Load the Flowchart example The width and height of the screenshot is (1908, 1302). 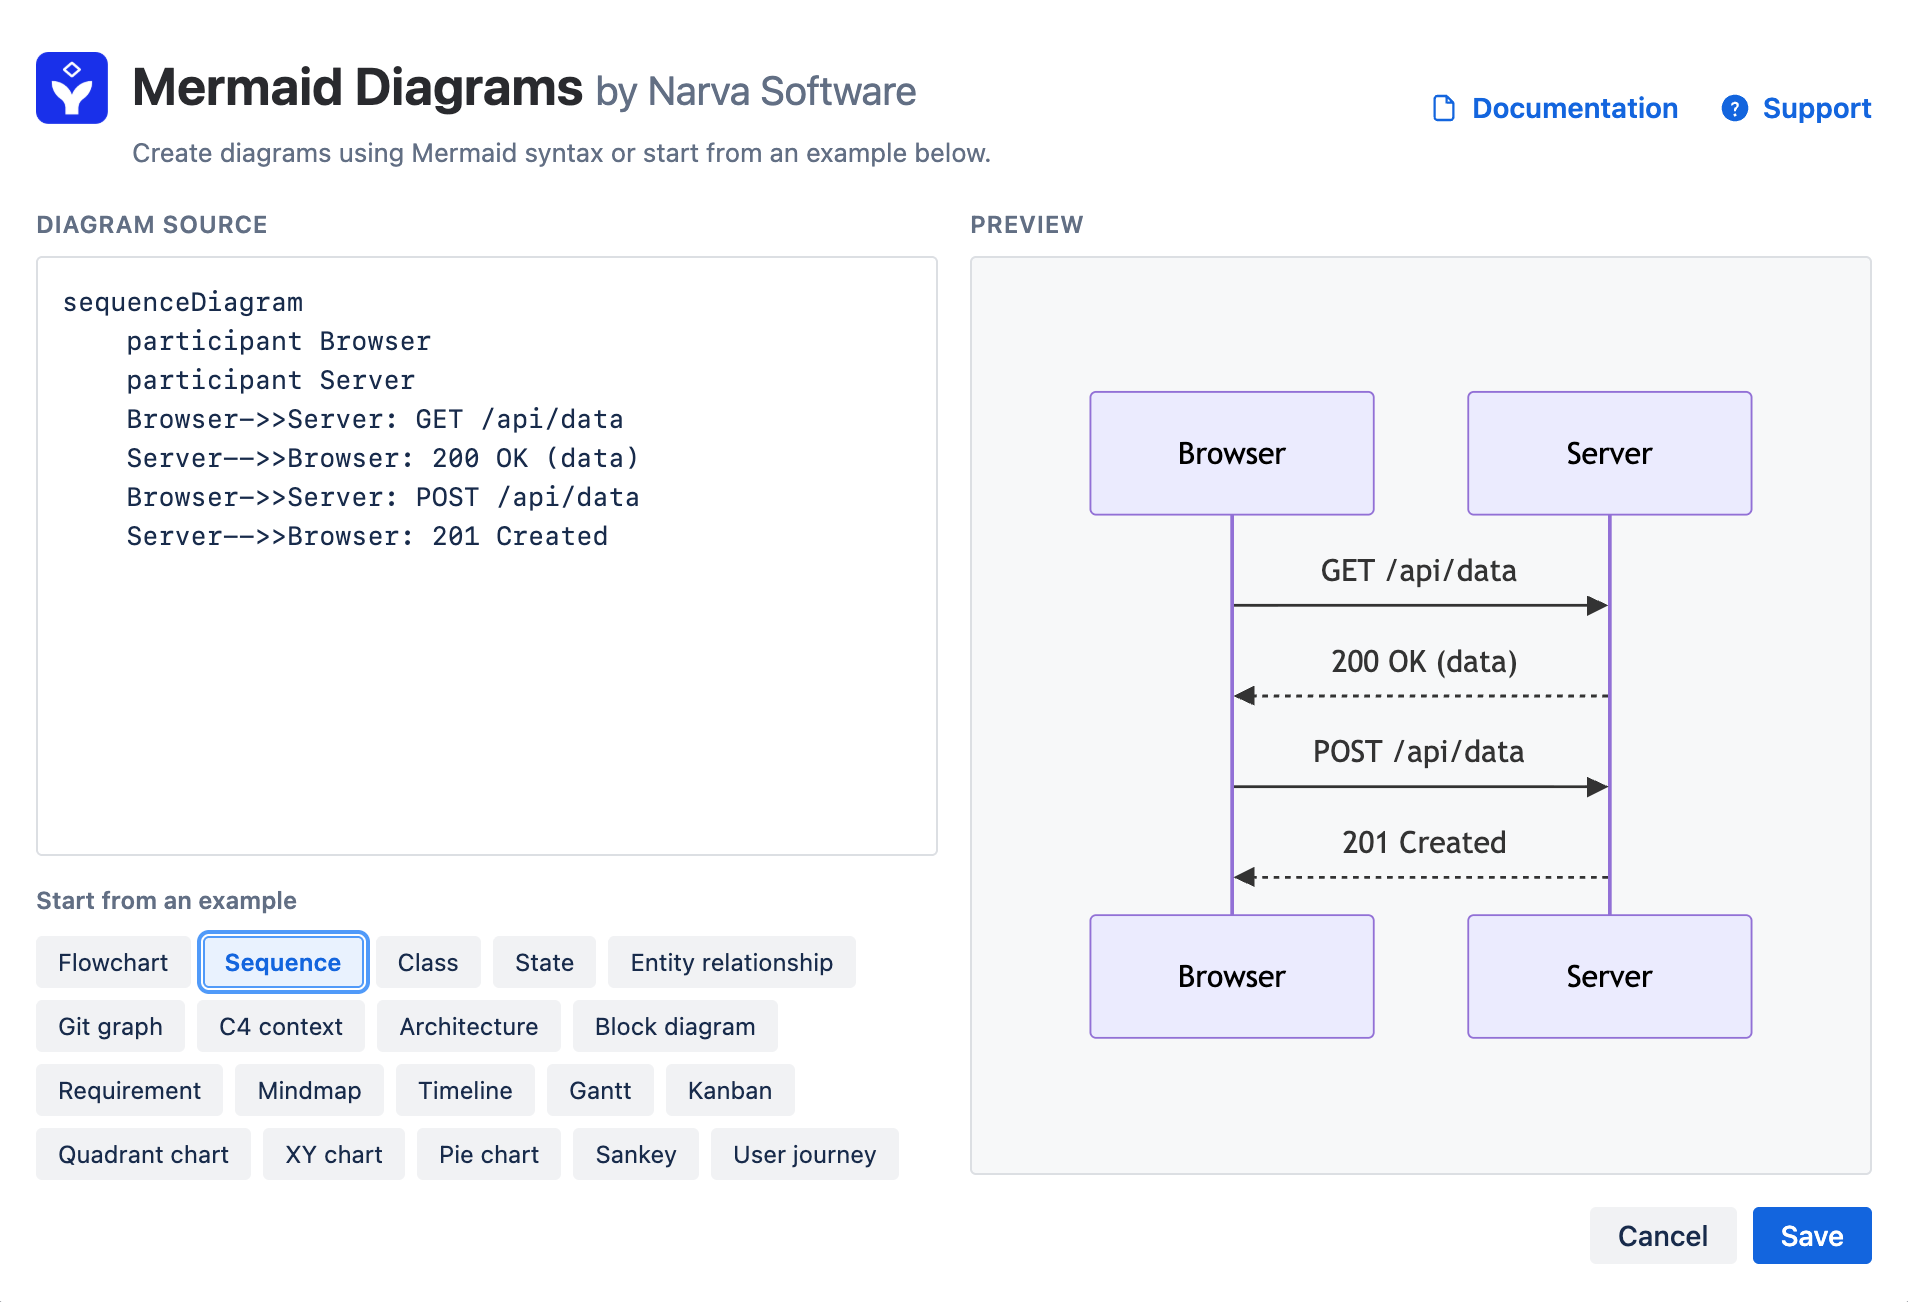tap(113, 962)
